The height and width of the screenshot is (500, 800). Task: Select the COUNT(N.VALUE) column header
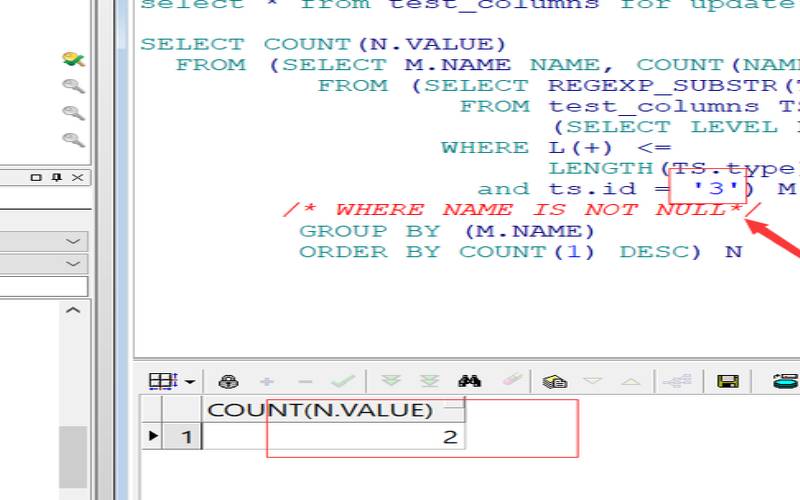(320, 410)
